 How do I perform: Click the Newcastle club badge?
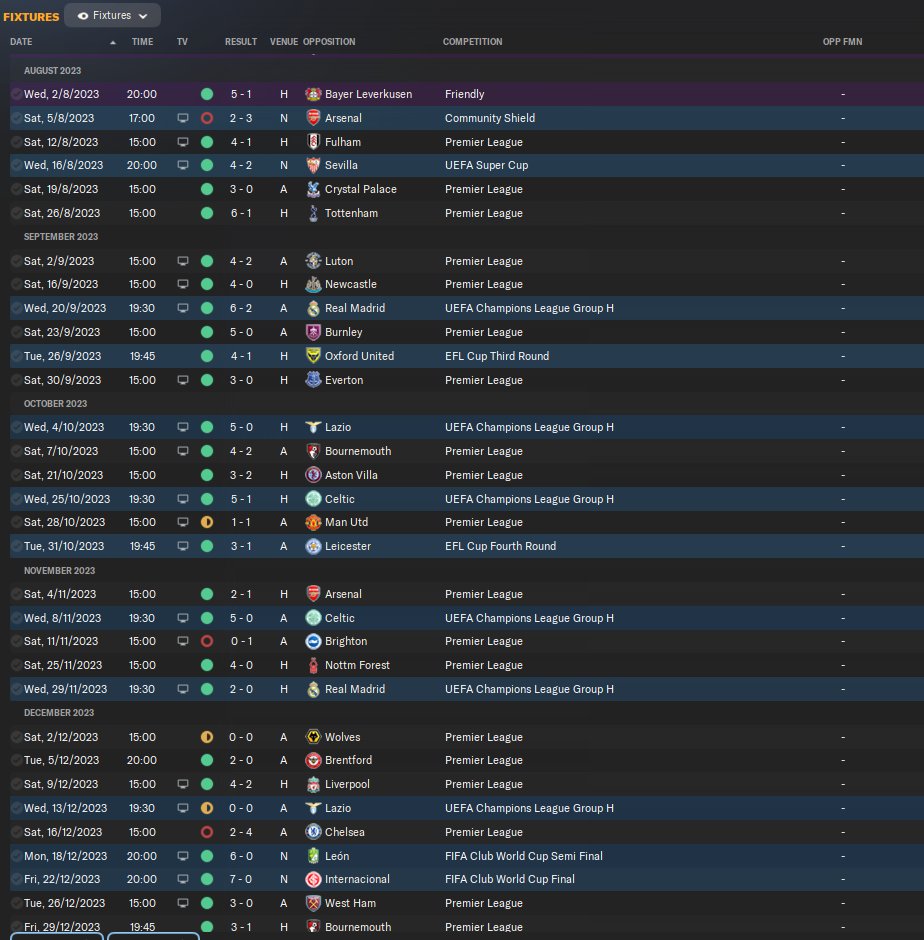pyautogui.click(x=313, y=284)
